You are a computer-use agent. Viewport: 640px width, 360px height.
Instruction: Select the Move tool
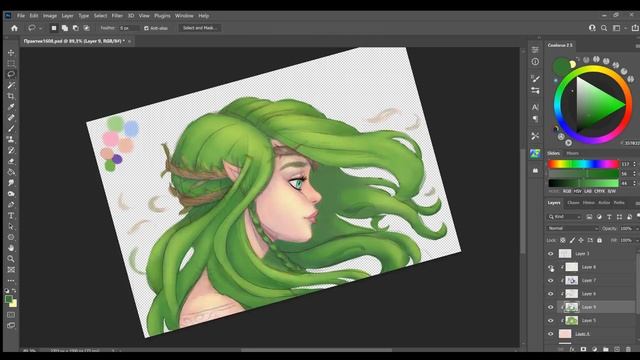(11, 53)
